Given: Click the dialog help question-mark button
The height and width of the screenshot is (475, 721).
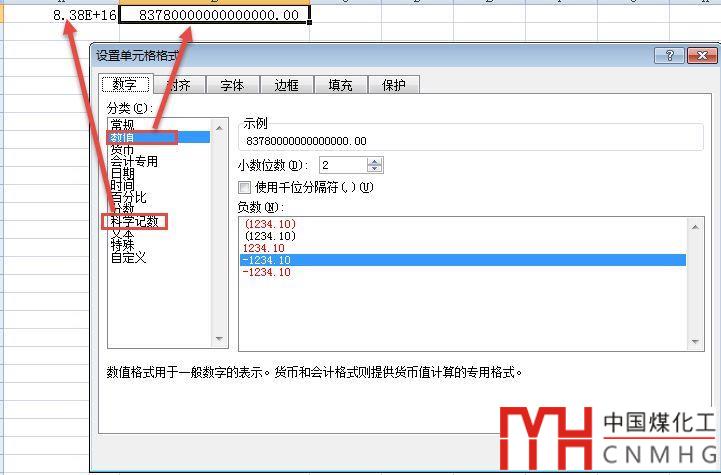Looking at the screenshot, I should coord(669,56).
